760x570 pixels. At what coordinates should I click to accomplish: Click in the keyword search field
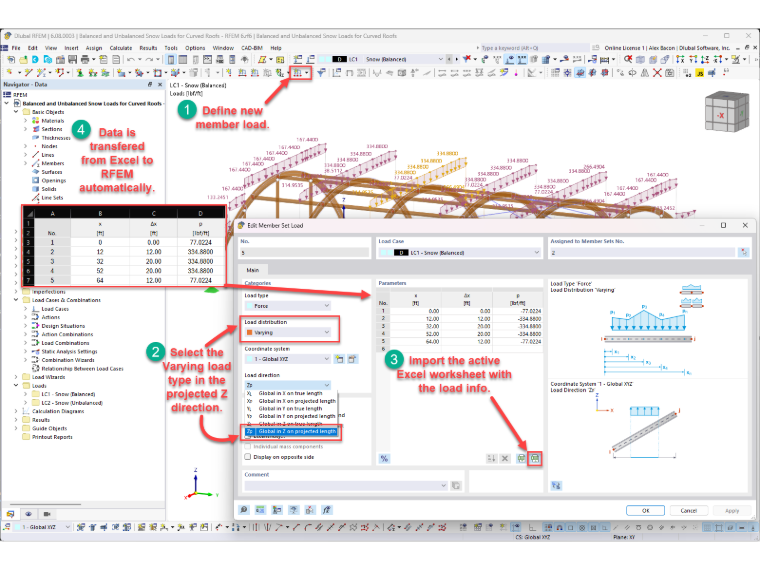(x=533, y=48)
